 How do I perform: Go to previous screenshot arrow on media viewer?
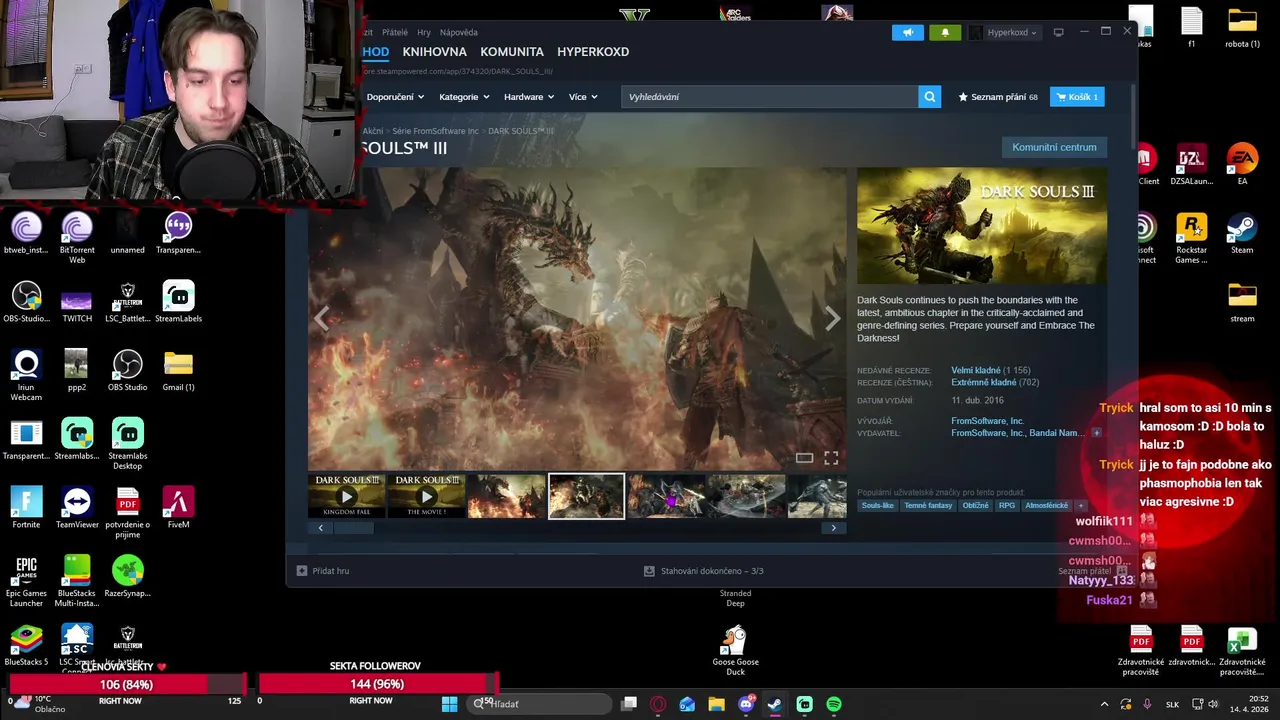(x=322, y=318)
